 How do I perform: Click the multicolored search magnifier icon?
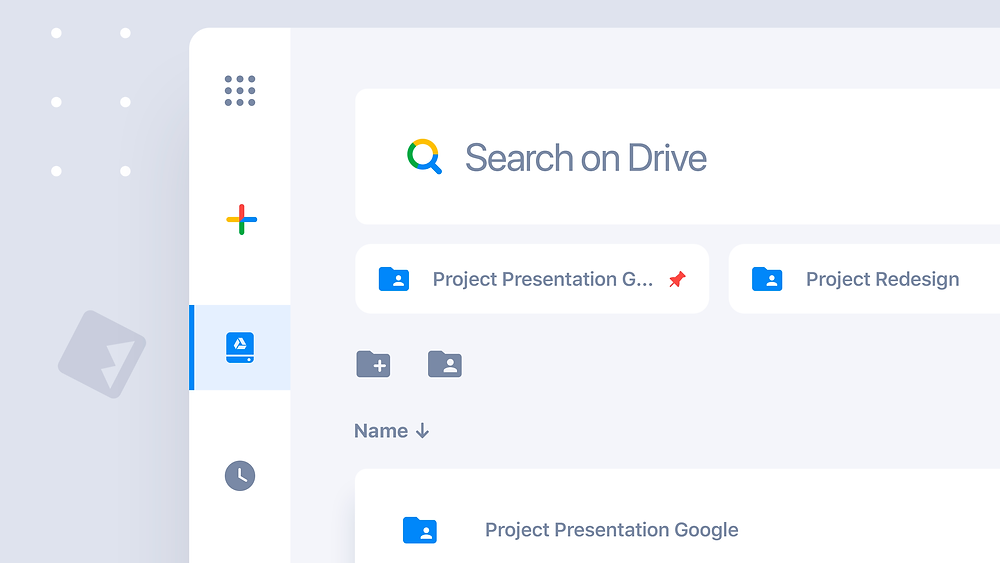[x=424, y=156]
